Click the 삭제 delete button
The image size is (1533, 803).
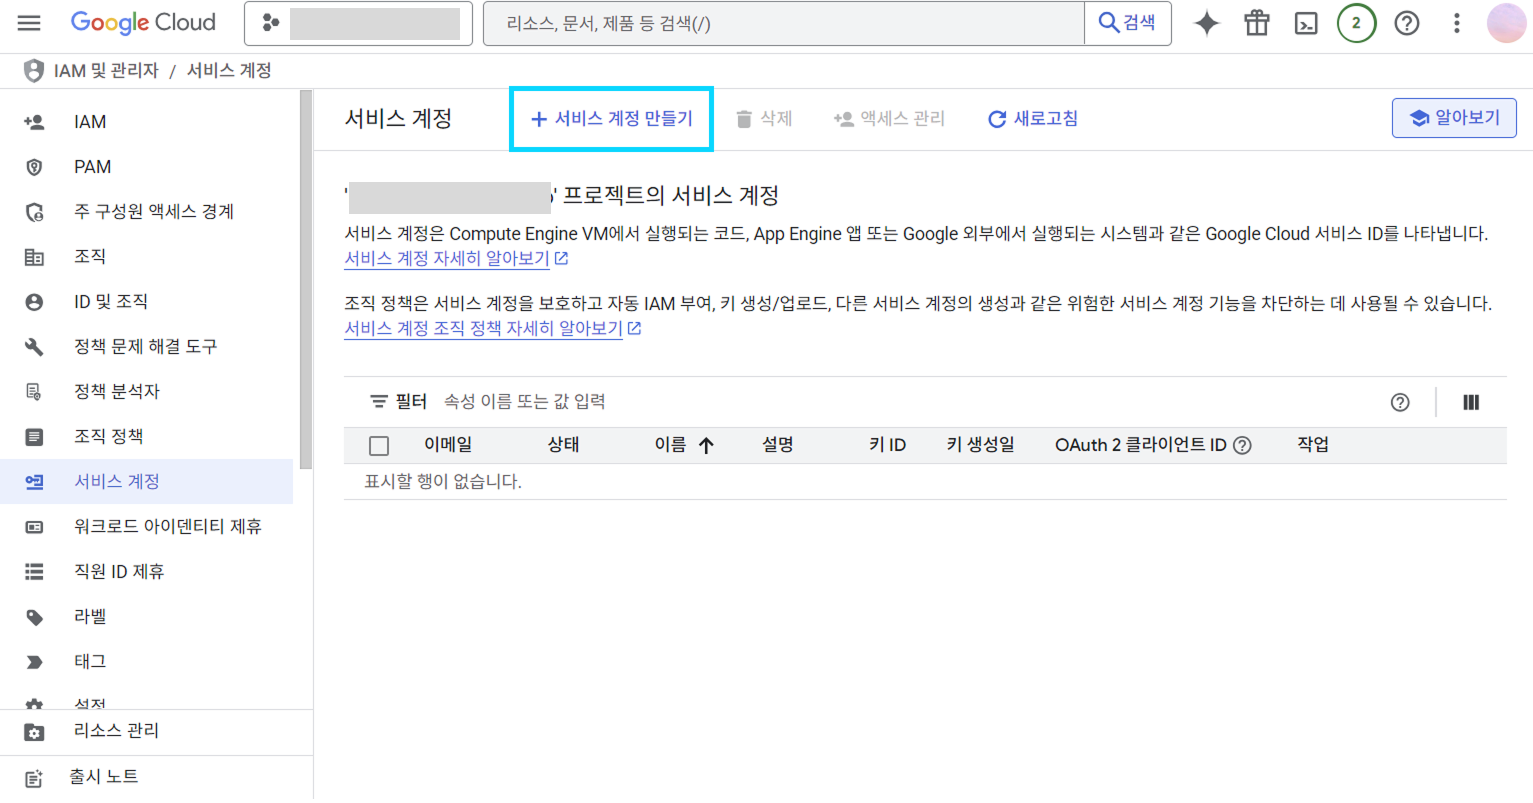(x=764, y=119)
